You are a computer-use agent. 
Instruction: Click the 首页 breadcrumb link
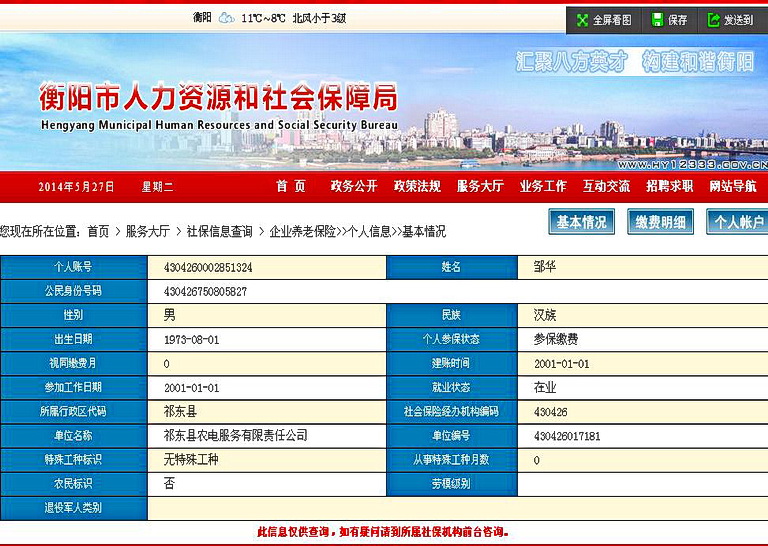tap(98, 231)
